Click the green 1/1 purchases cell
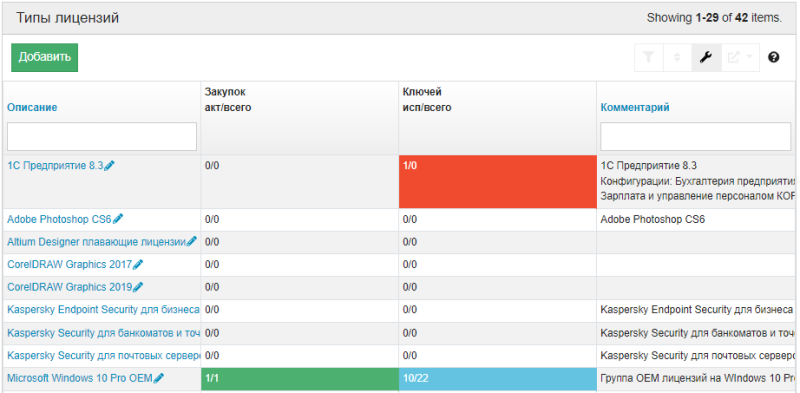 [300, 379]
